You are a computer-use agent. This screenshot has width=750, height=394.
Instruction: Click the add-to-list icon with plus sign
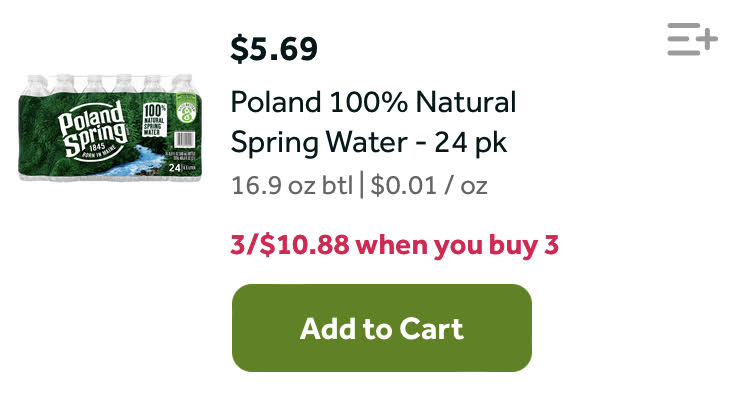(693, 39)
